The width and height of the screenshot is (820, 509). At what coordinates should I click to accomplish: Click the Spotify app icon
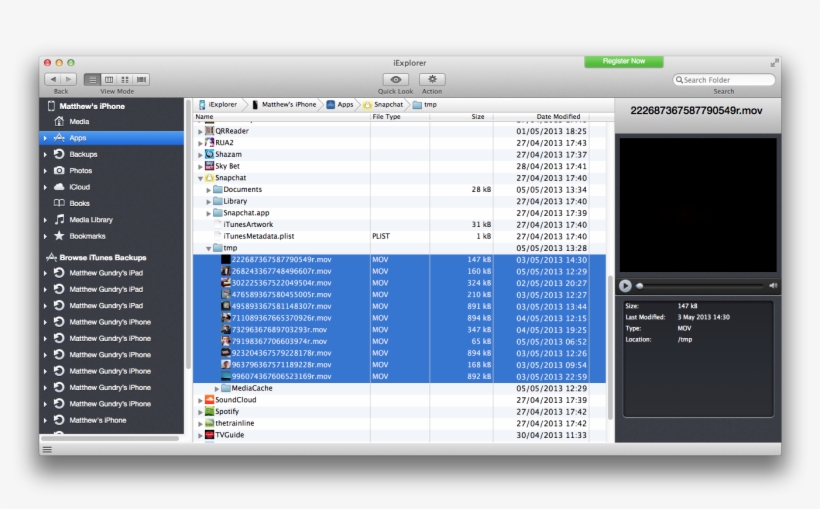(x=210, y=411)
